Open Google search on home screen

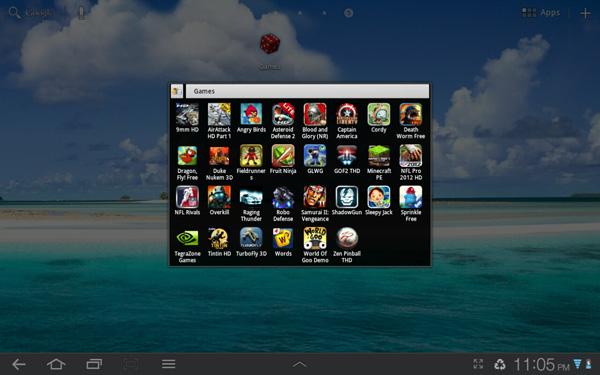30,13
